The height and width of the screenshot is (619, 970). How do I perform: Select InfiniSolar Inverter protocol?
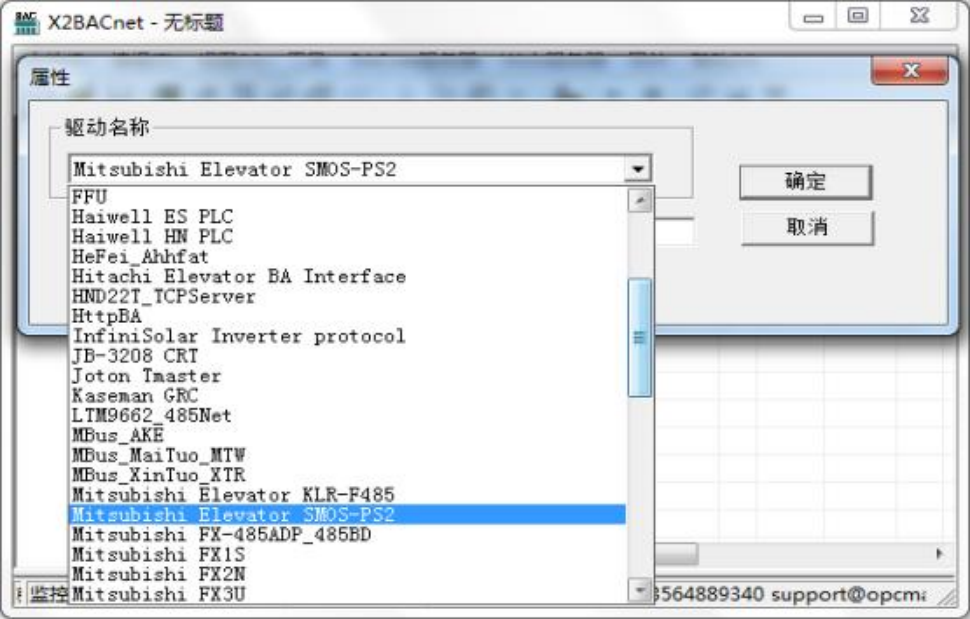tap(347, 336)
